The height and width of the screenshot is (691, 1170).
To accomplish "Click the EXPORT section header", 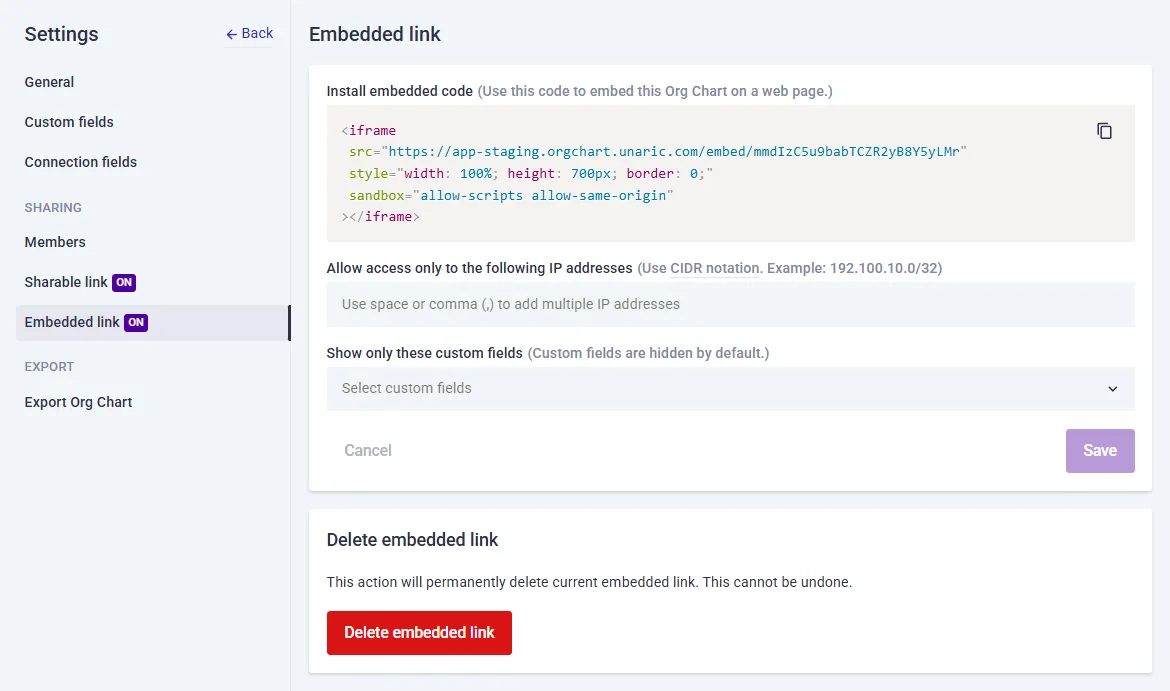I will (49, 366).
